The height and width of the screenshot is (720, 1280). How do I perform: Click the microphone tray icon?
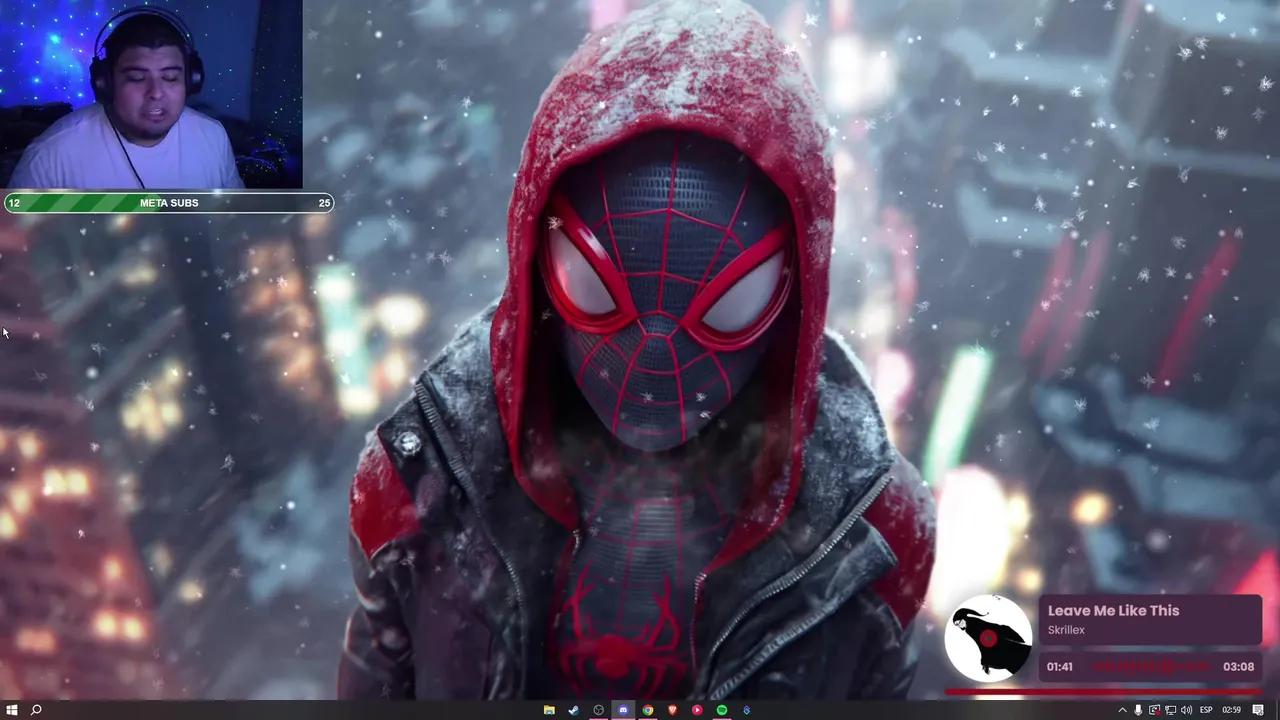(x=1138, y=710)
